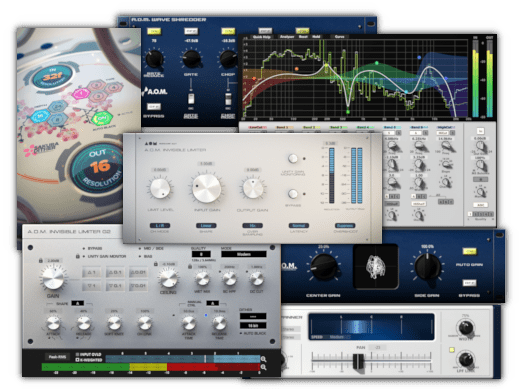Toggle Unity Gain Monitor on Invisible Limiter G2

click(104, 256)
